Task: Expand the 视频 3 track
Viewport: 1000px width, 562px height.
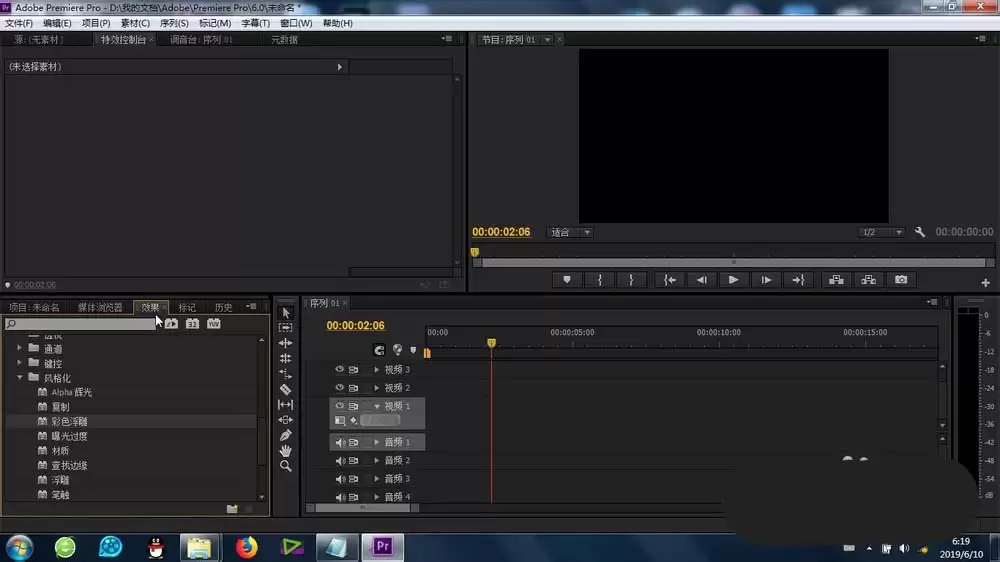Action: 376,369
